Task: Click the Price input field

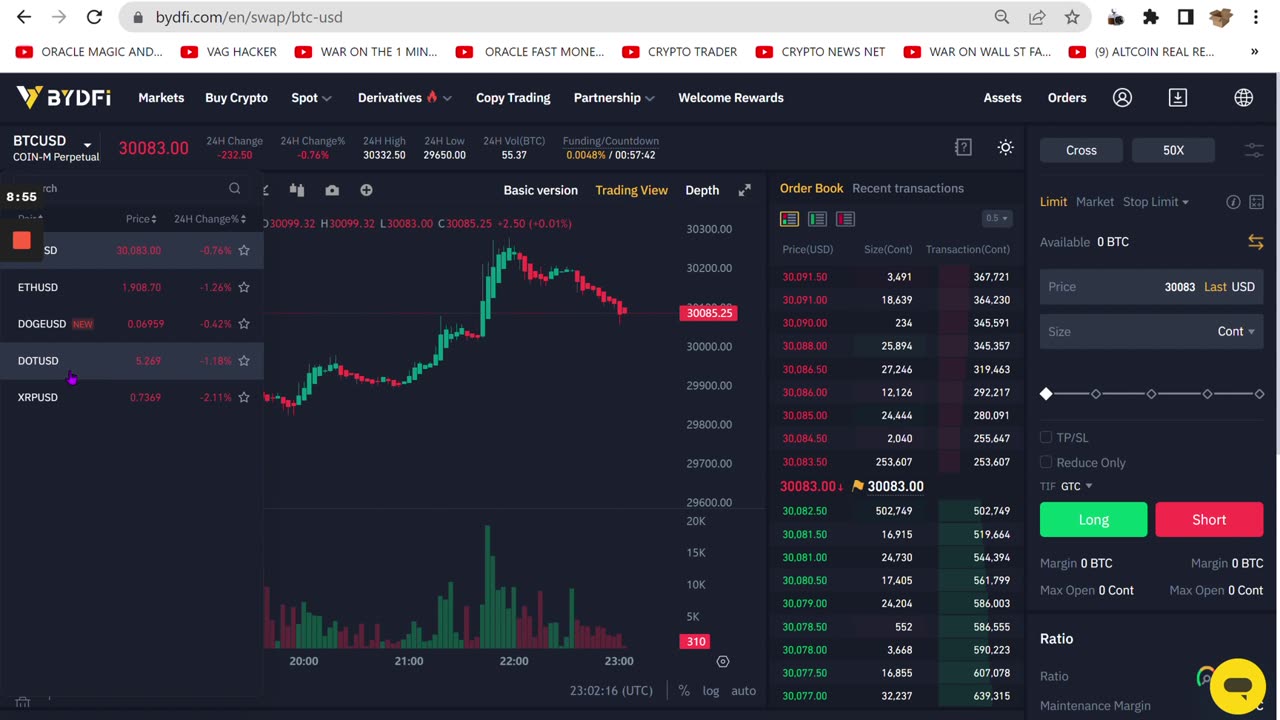Action: pyautogui.click(x=1152, y=287)
